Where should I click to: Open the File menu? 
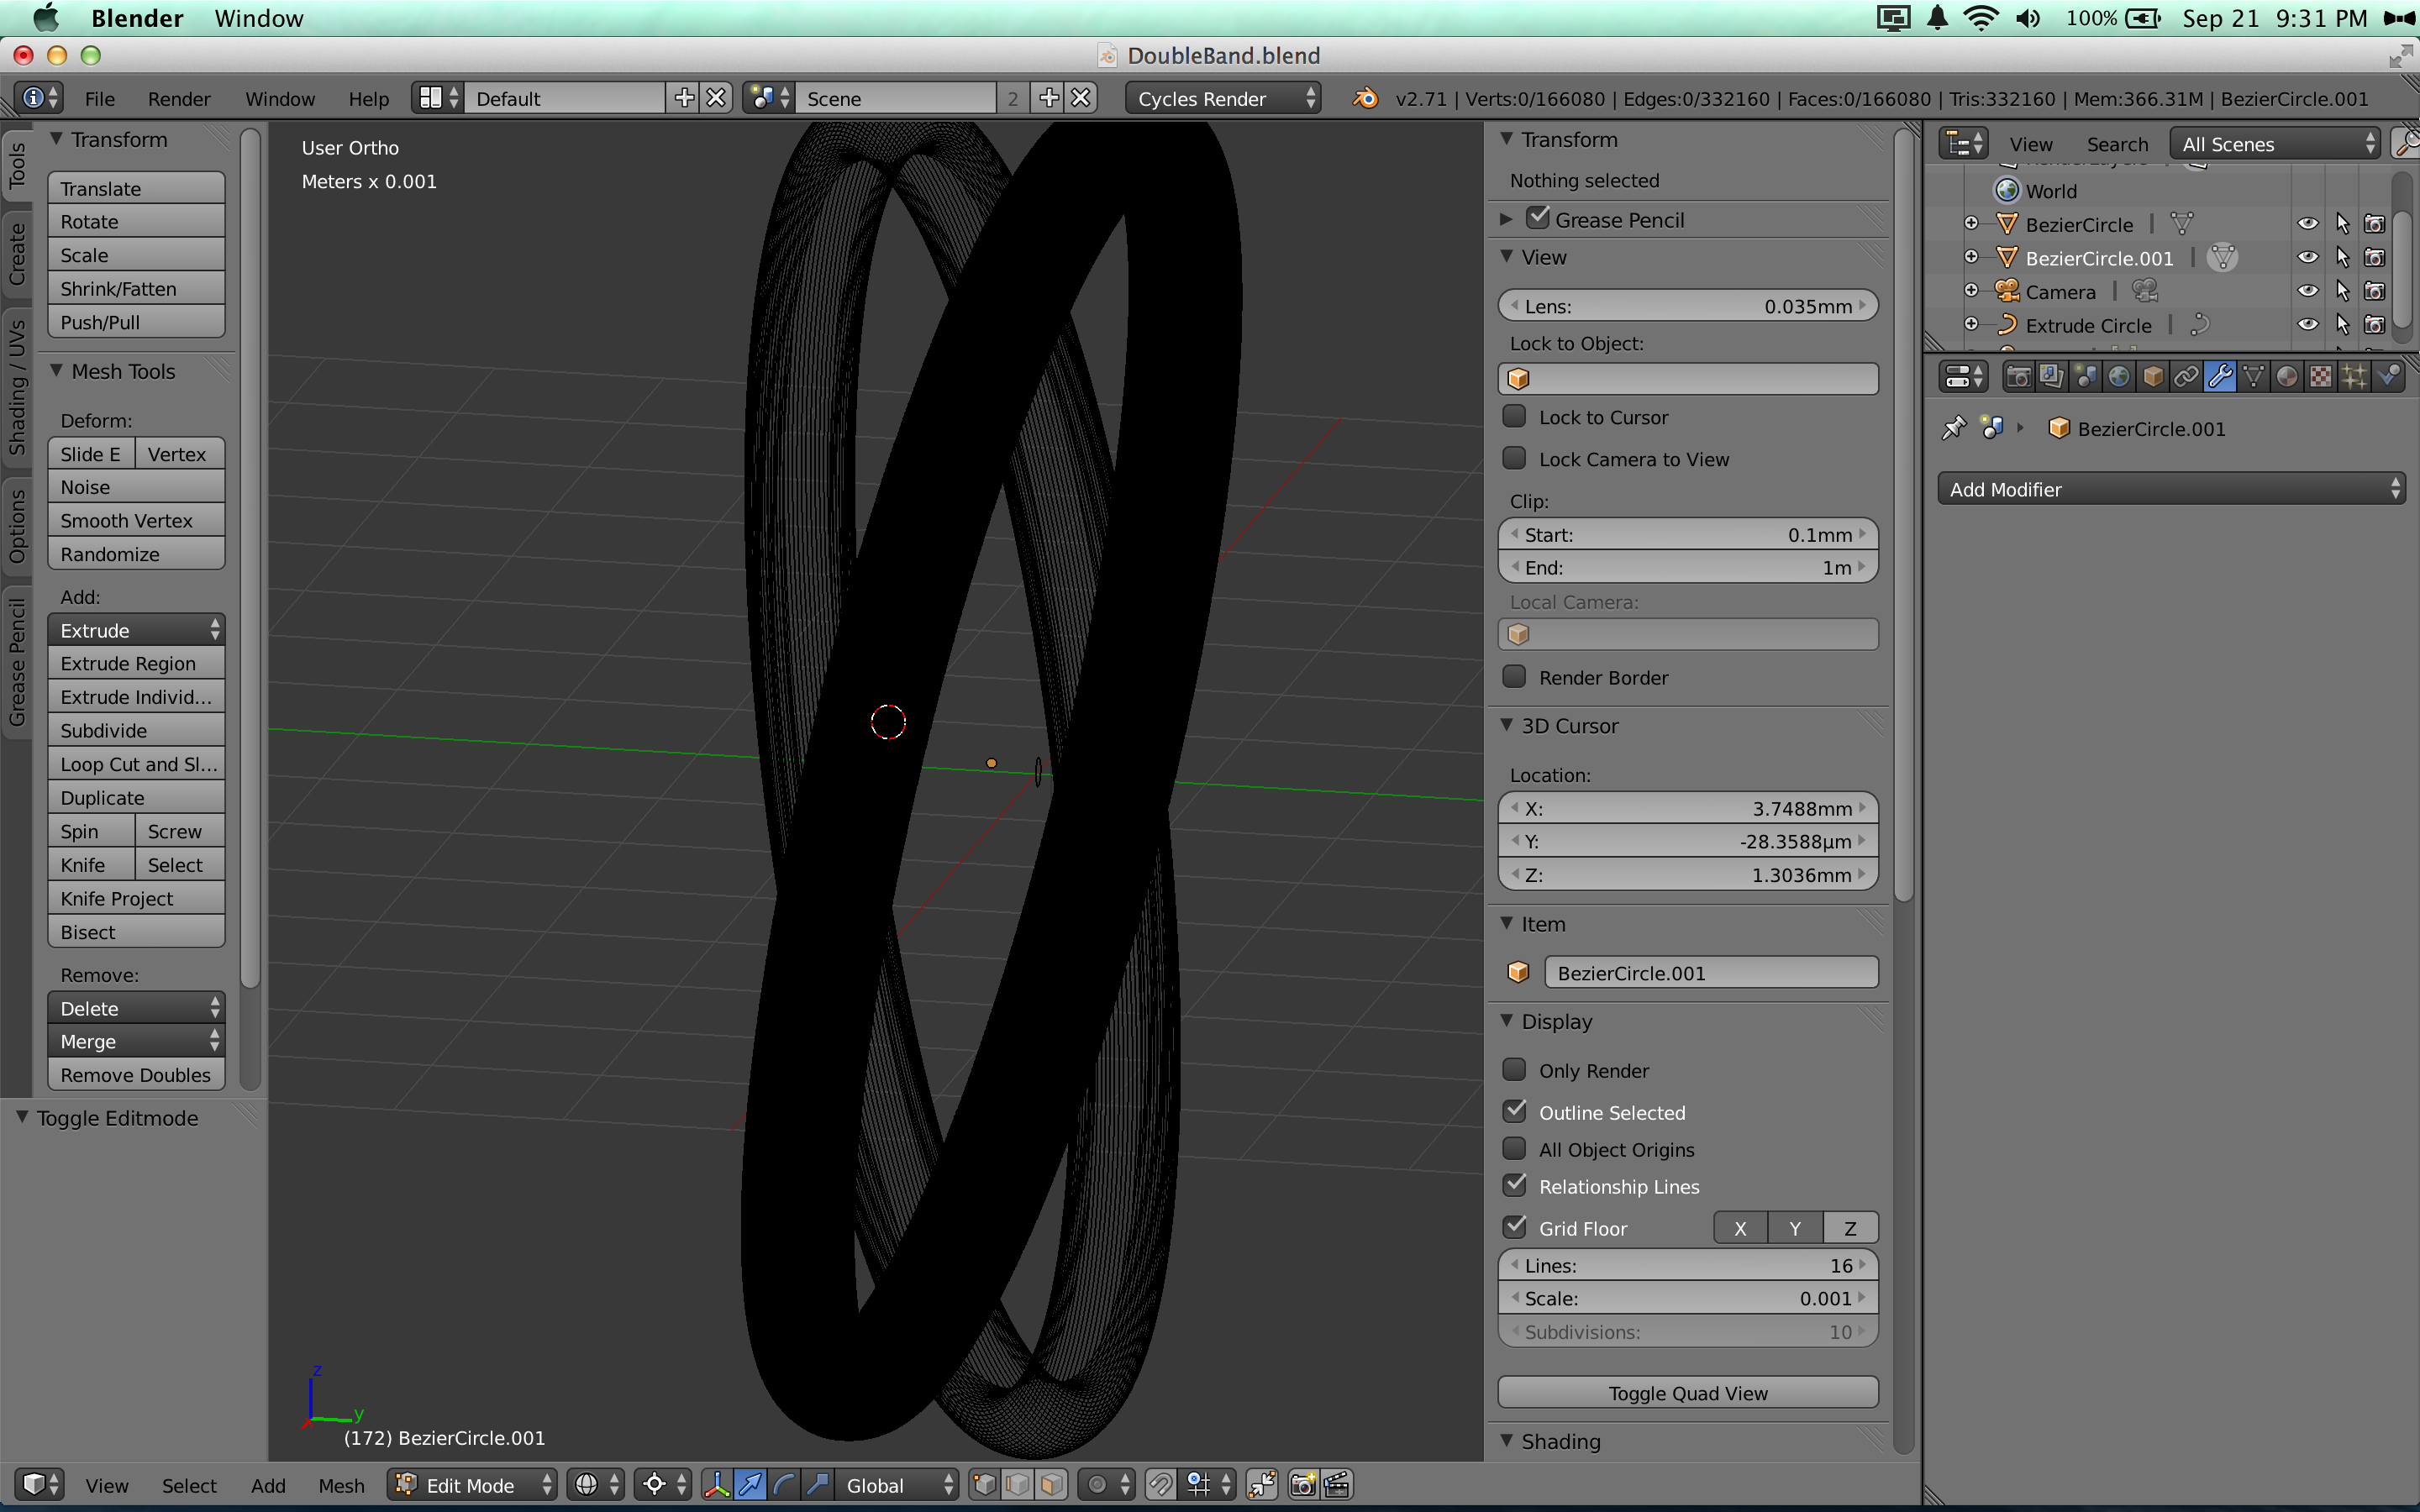point(99,98)
